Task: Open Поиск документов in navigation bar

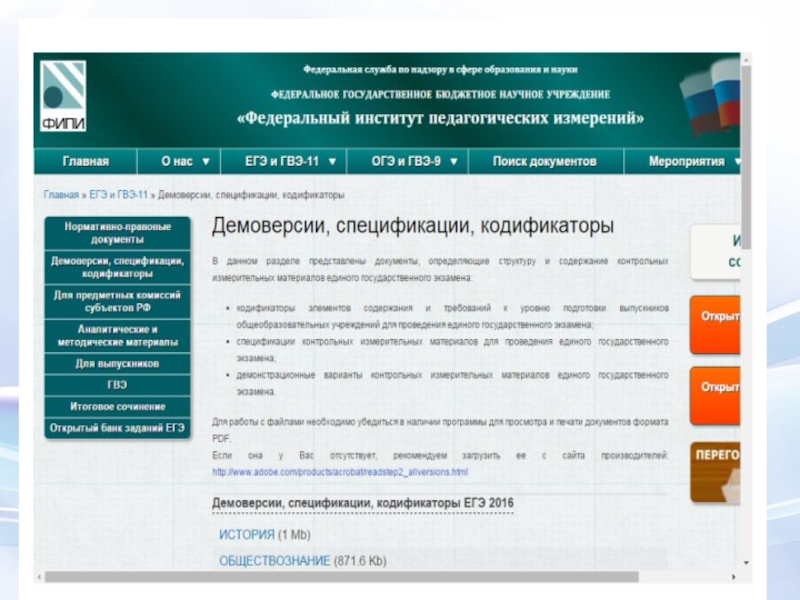Action: [x=545, y=161]
